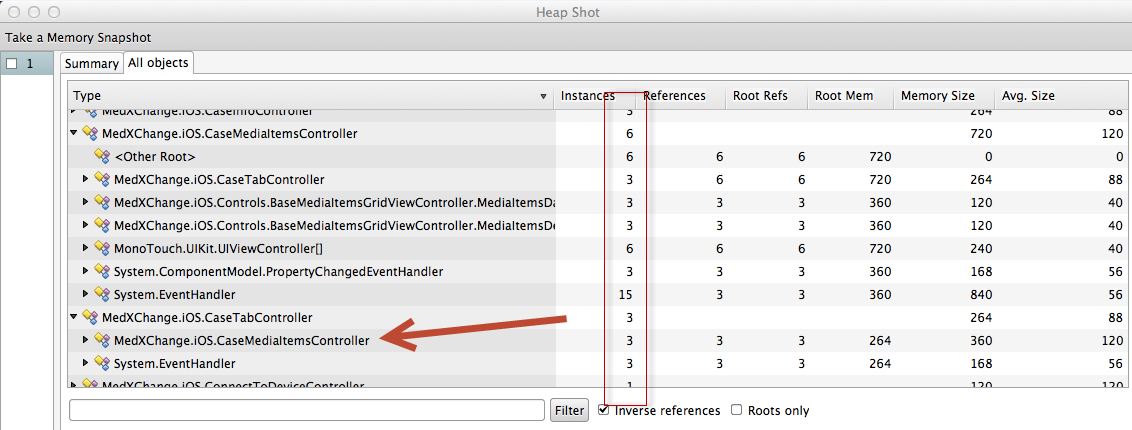Select the All objects tab
The height and width of the screenshot is (430, 1132).
(158, 63)
